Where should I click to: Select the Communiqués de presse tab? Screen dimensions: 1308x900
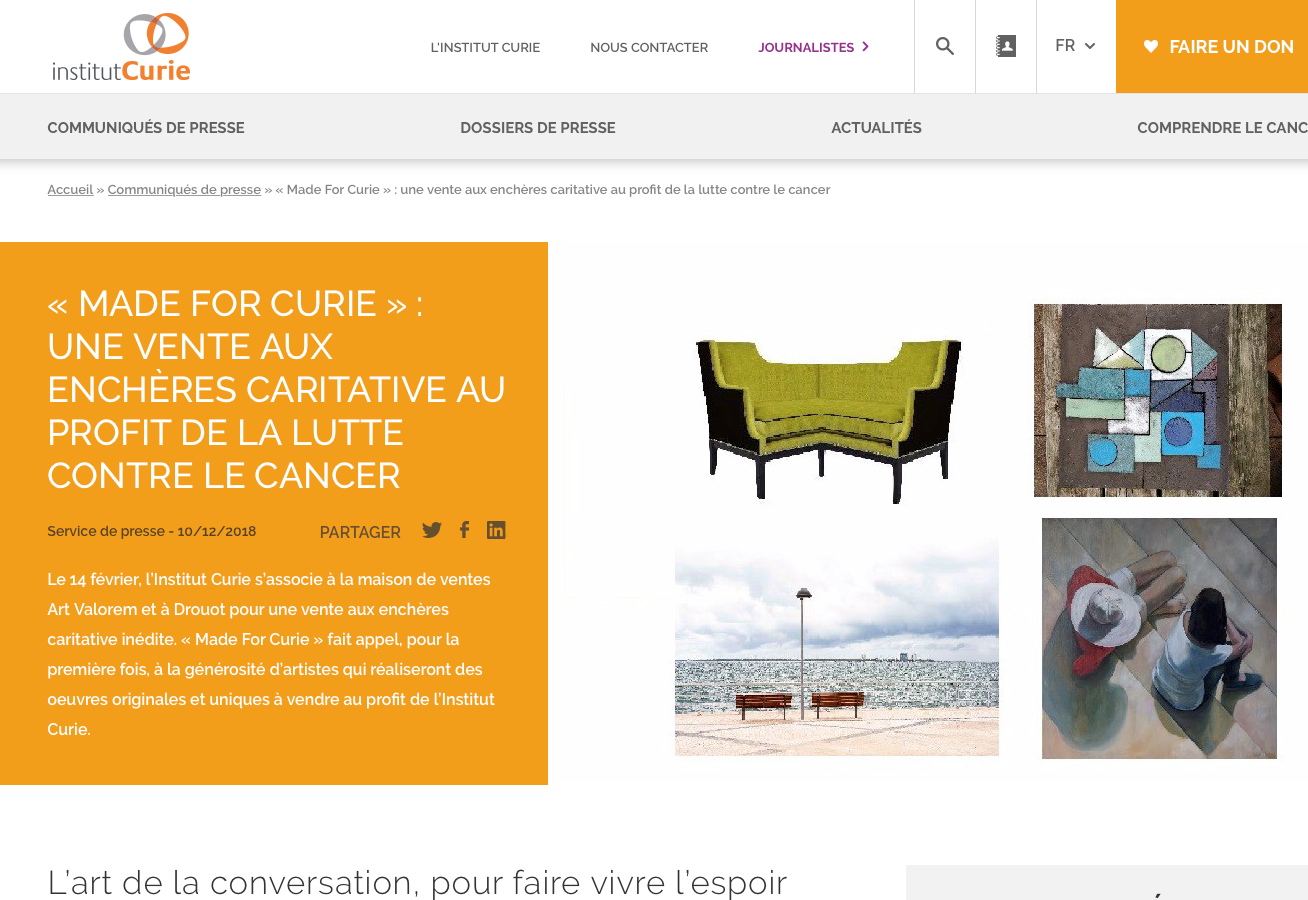146,128
